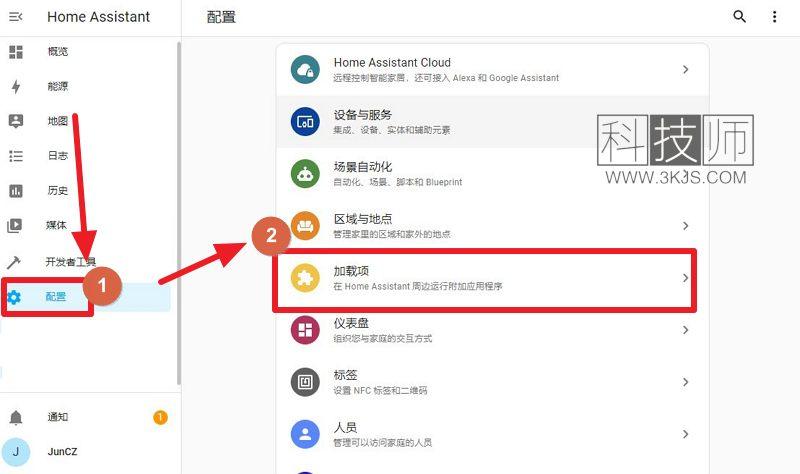Click the 日志 list icon
The height and width of the screenshot is (474, 800).
tap(16, 156)
